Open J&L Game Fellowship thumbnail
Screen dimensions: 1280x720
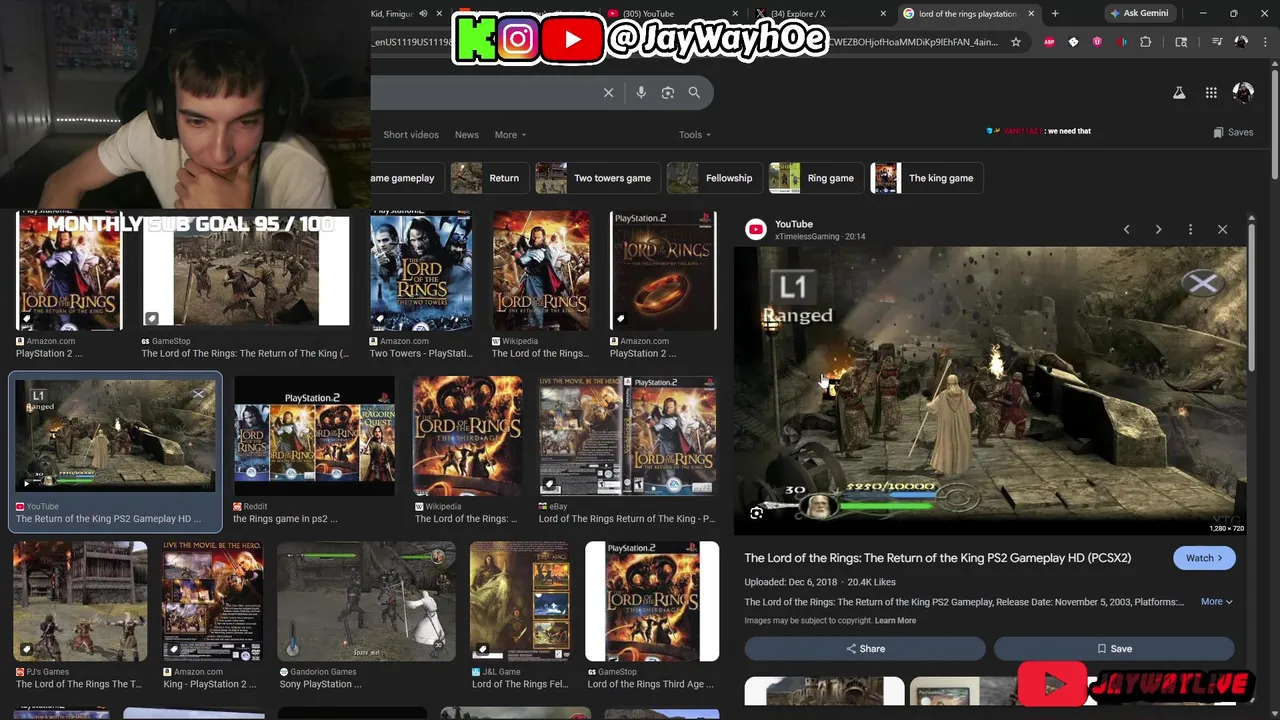point(520,602)
